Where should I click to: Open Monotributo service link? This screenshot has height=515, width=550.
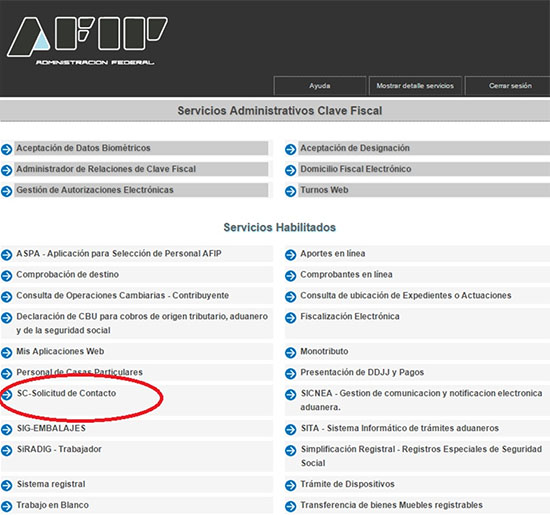click(324, 351)
